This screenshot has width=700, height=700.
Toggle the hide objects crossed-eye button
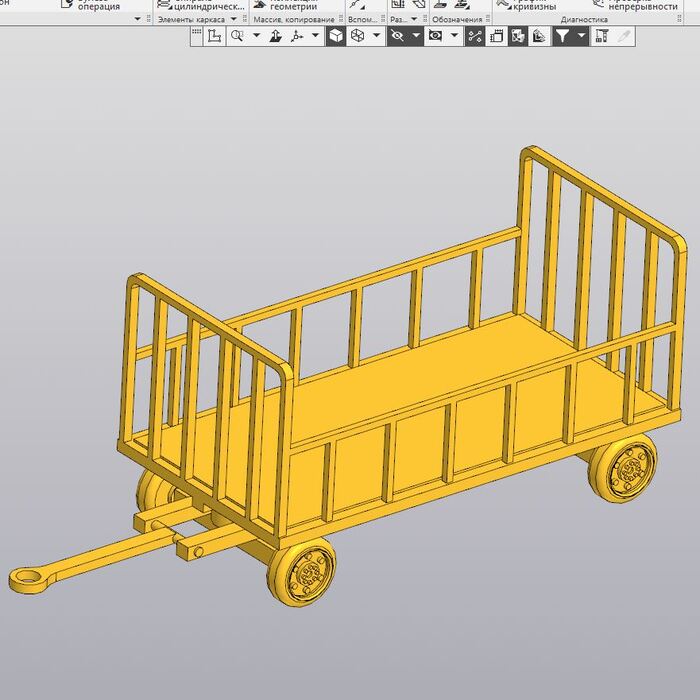click(397, 36)
